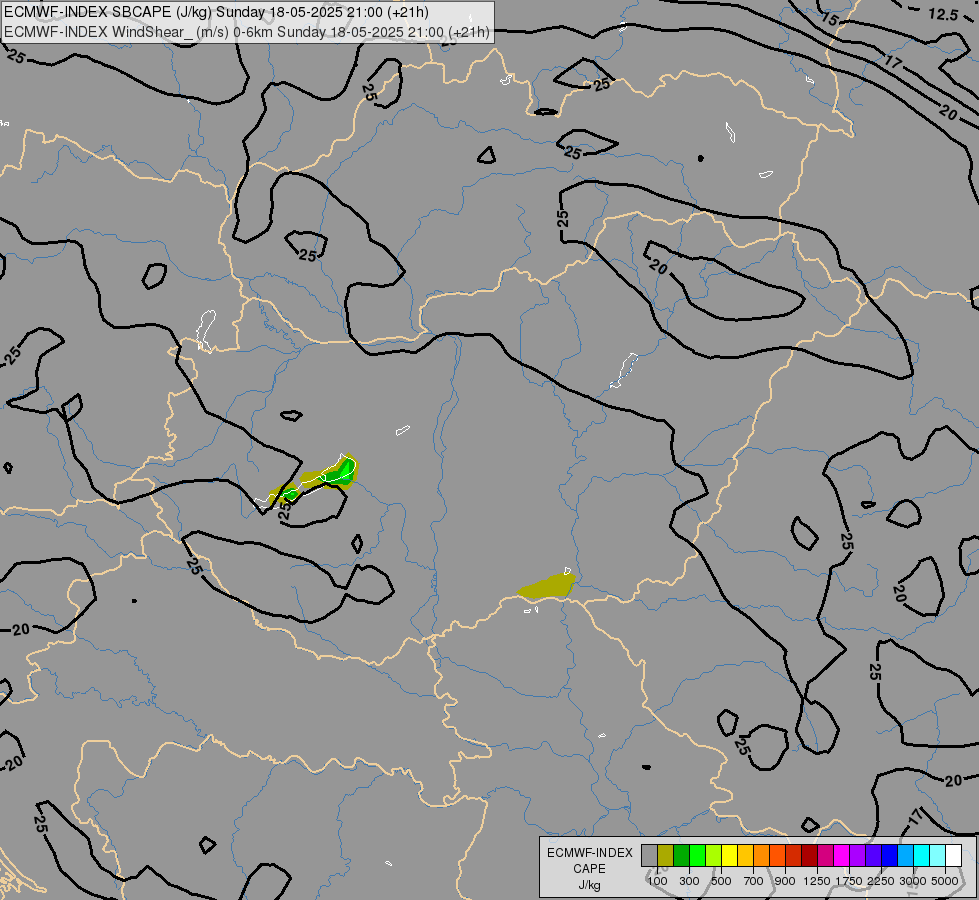Click the 700 legend value label
The image size is (979, 900).
[x=754, y=881]
